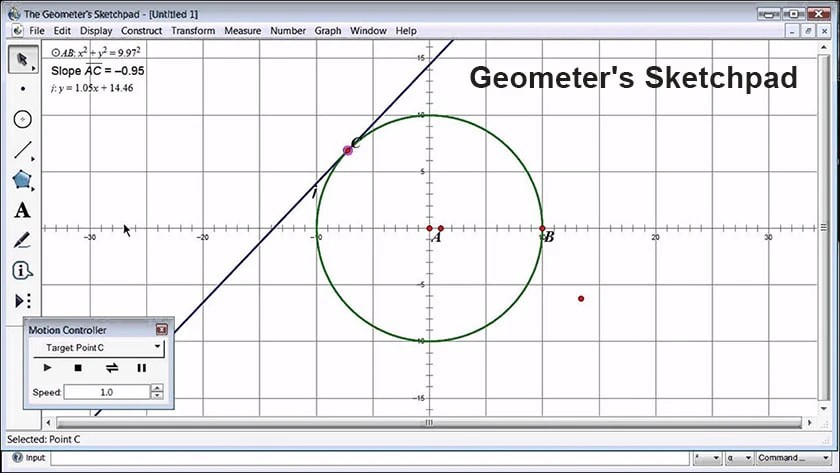Reverse direction in Motion Controller
840x473 pixels.
coord(111,367)
